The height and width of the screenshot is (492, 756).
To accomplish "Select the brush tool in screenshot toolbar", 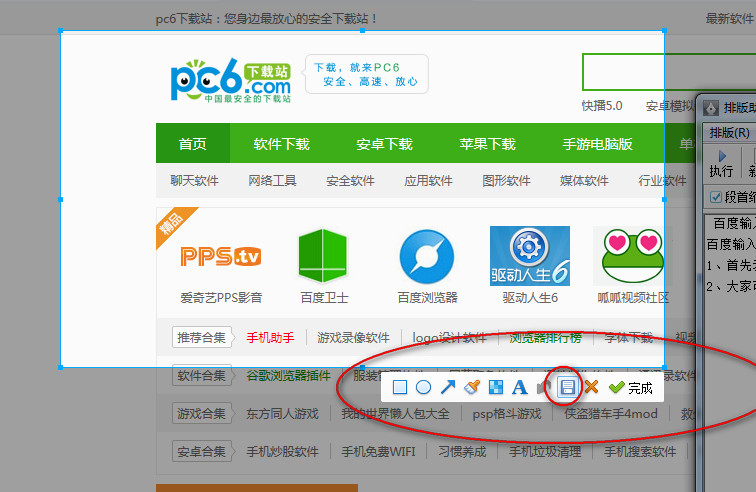I will point(472,387).
